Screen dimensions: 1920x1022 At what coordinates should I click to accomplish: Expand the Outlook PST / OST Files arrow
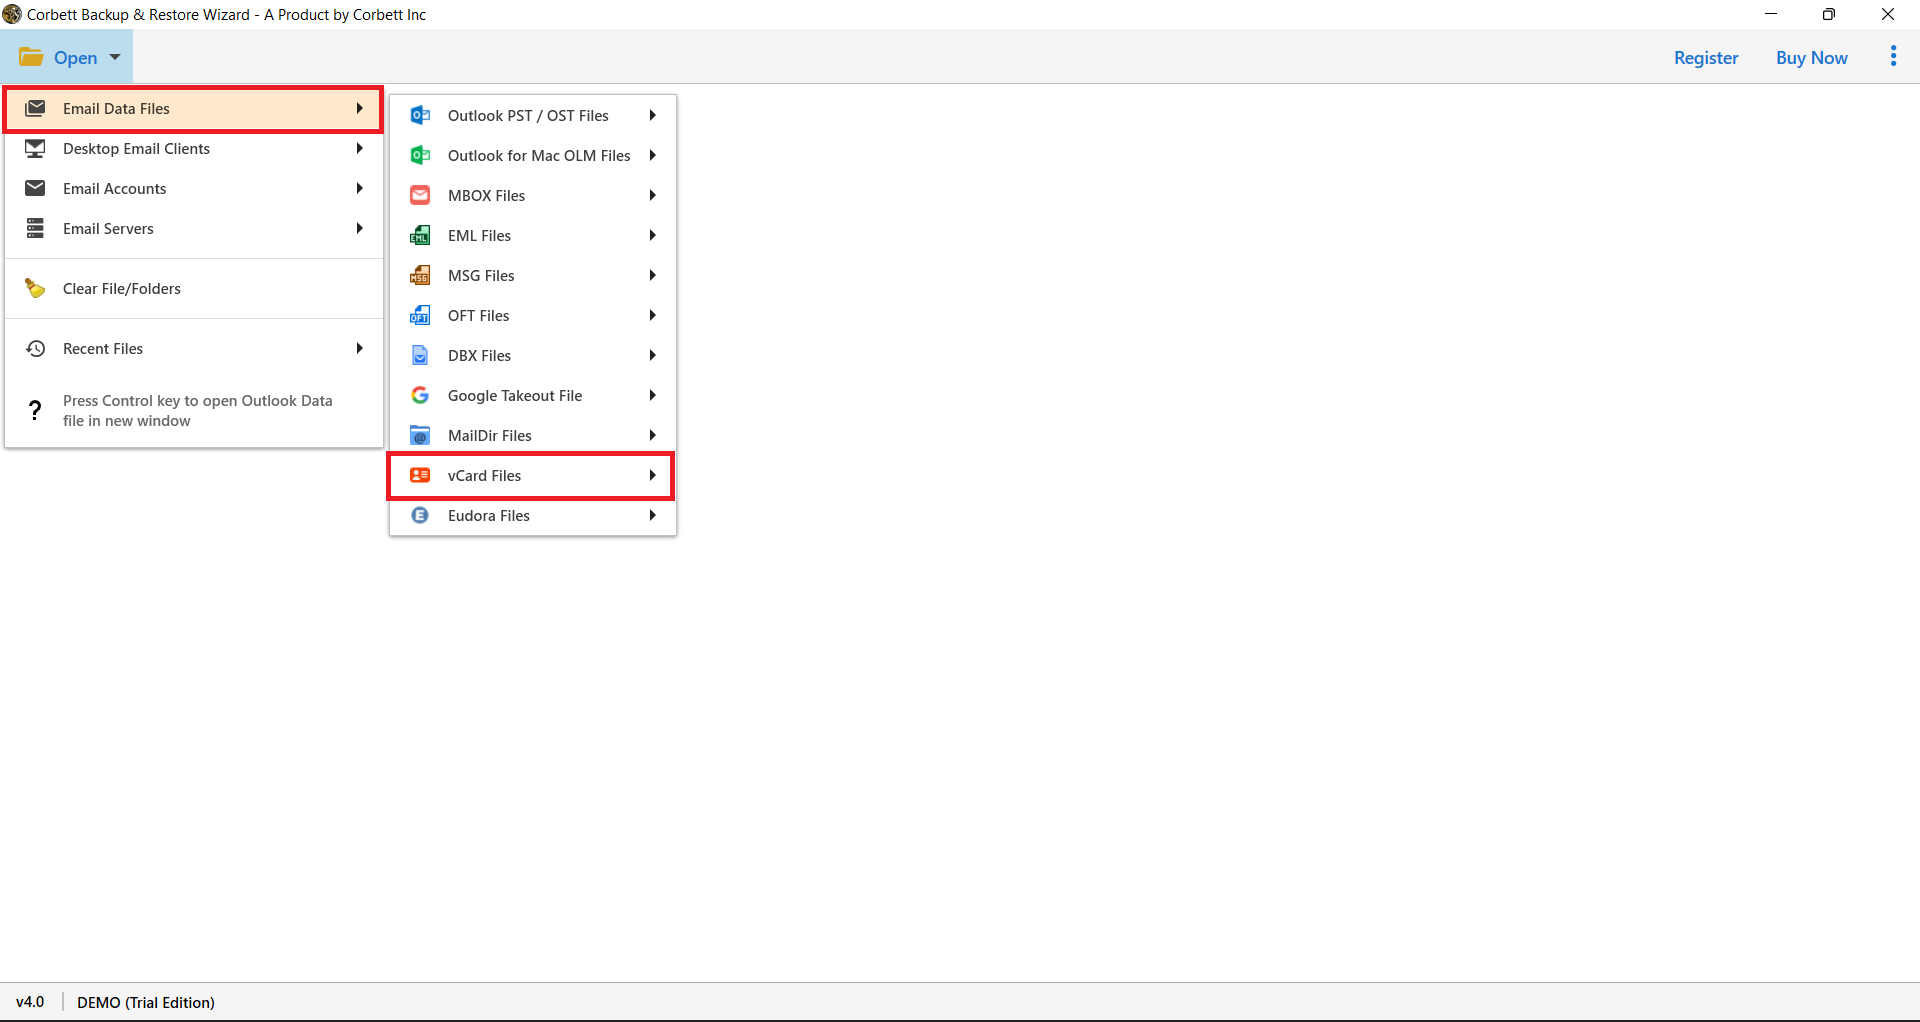652,115
